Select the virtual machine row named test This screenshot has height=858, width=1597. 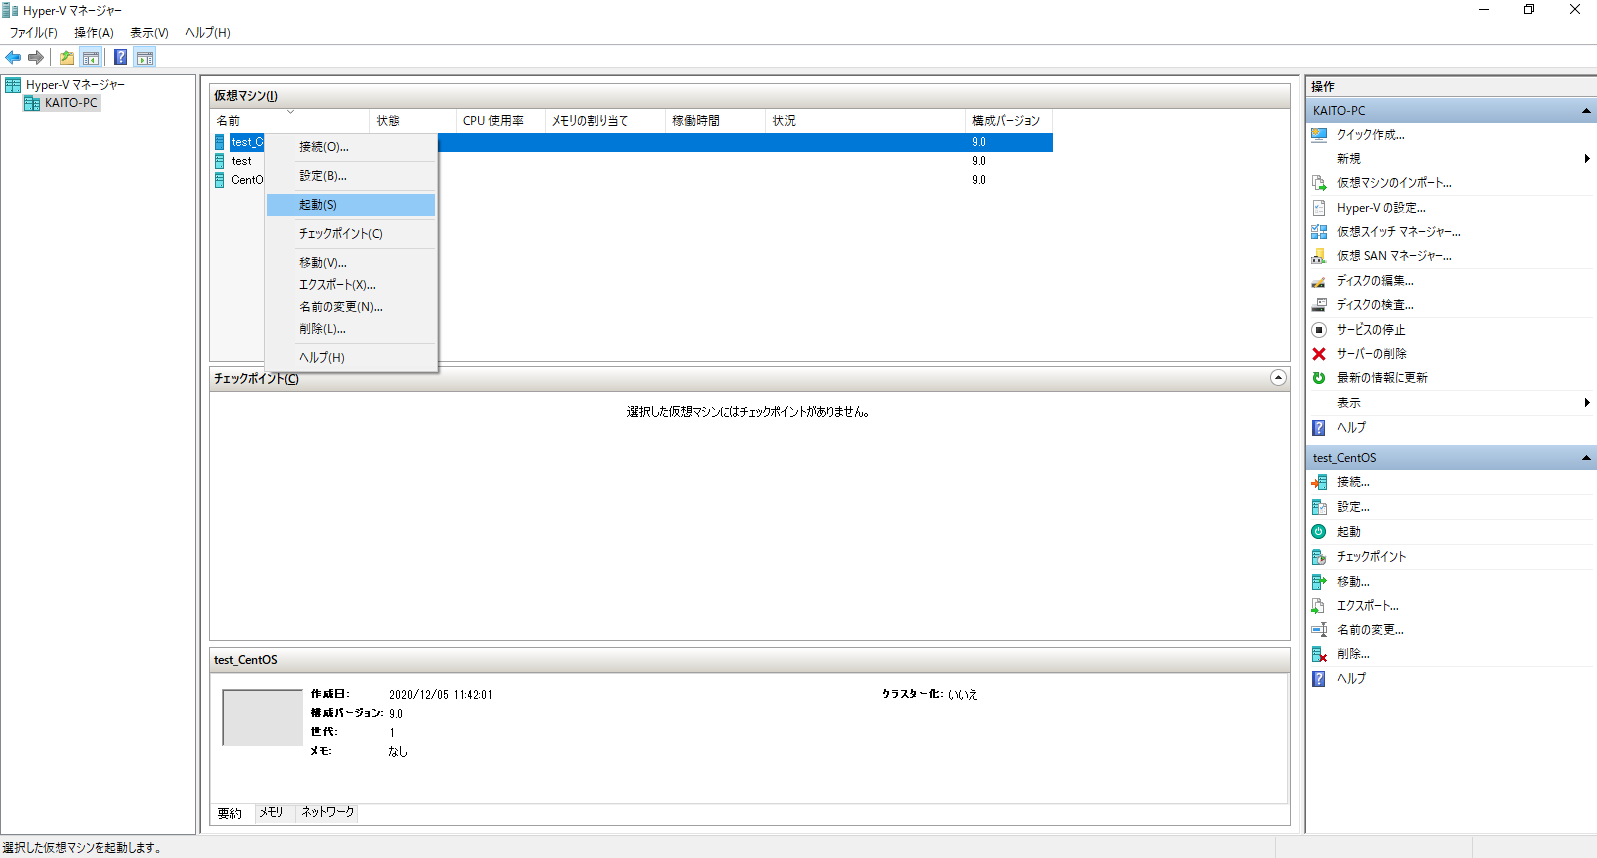click(x=240, y=161)
